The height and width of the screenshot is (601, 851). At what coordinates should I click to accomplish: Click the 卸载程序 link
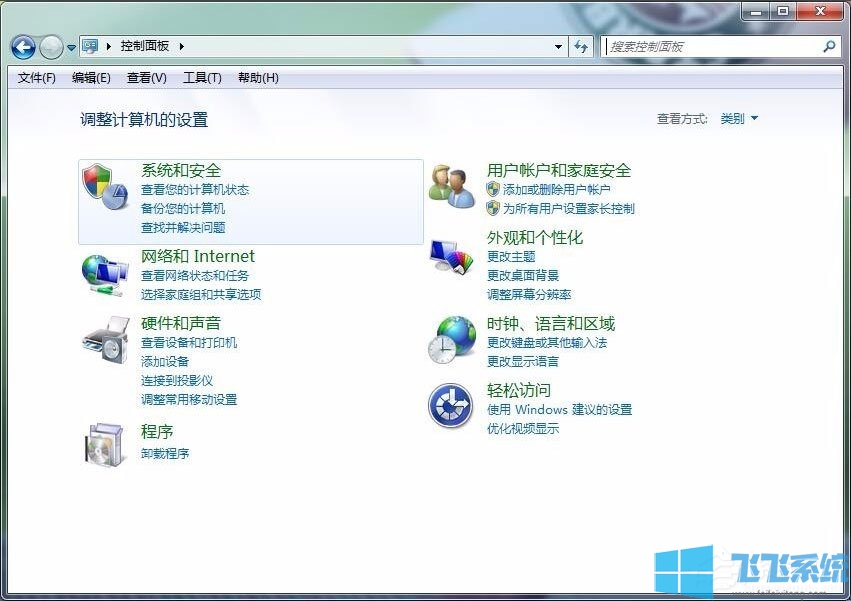pos(165,453)
